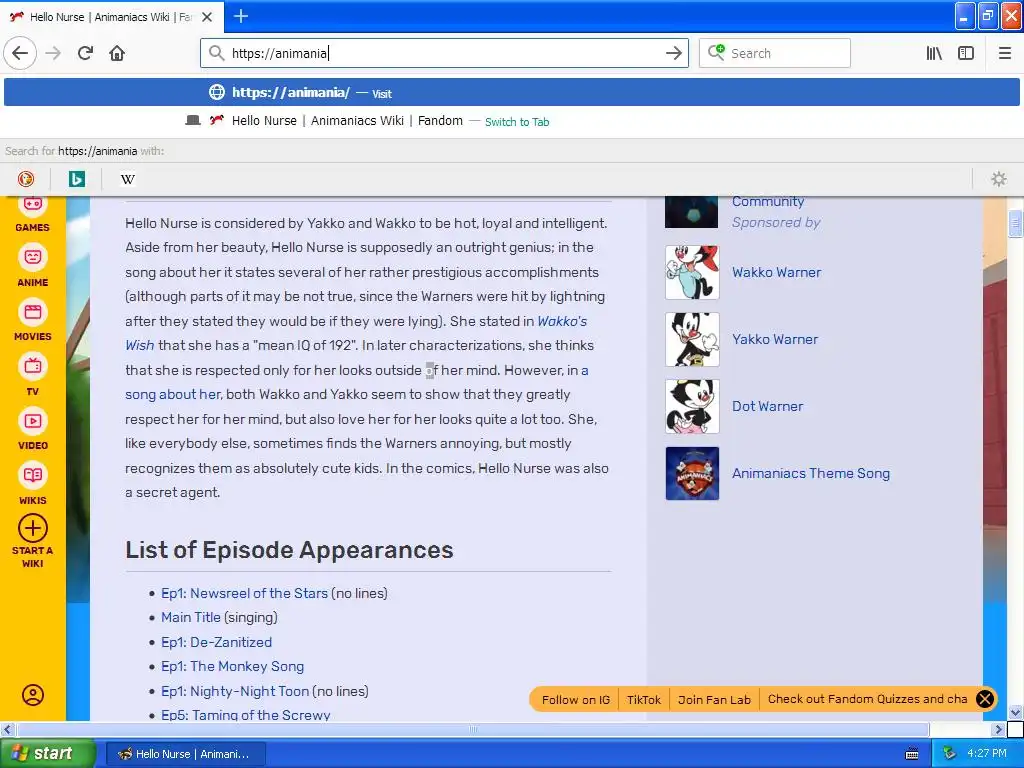Open the Yakko Warner page link

[x=775, y=339]
